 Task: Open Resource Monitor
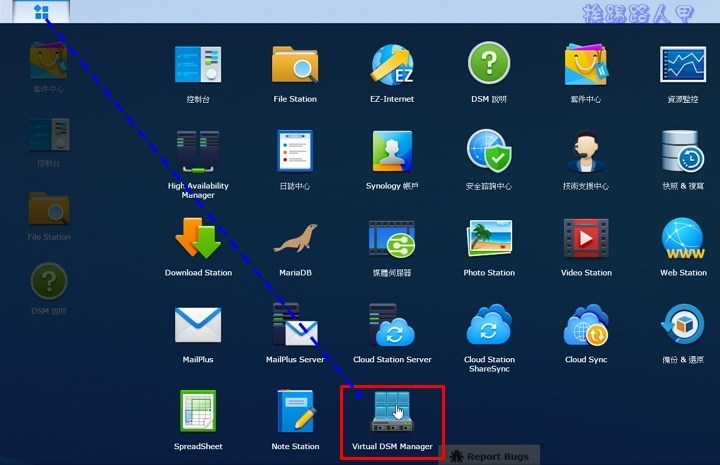pyautogui.click(x=683, y=64)
